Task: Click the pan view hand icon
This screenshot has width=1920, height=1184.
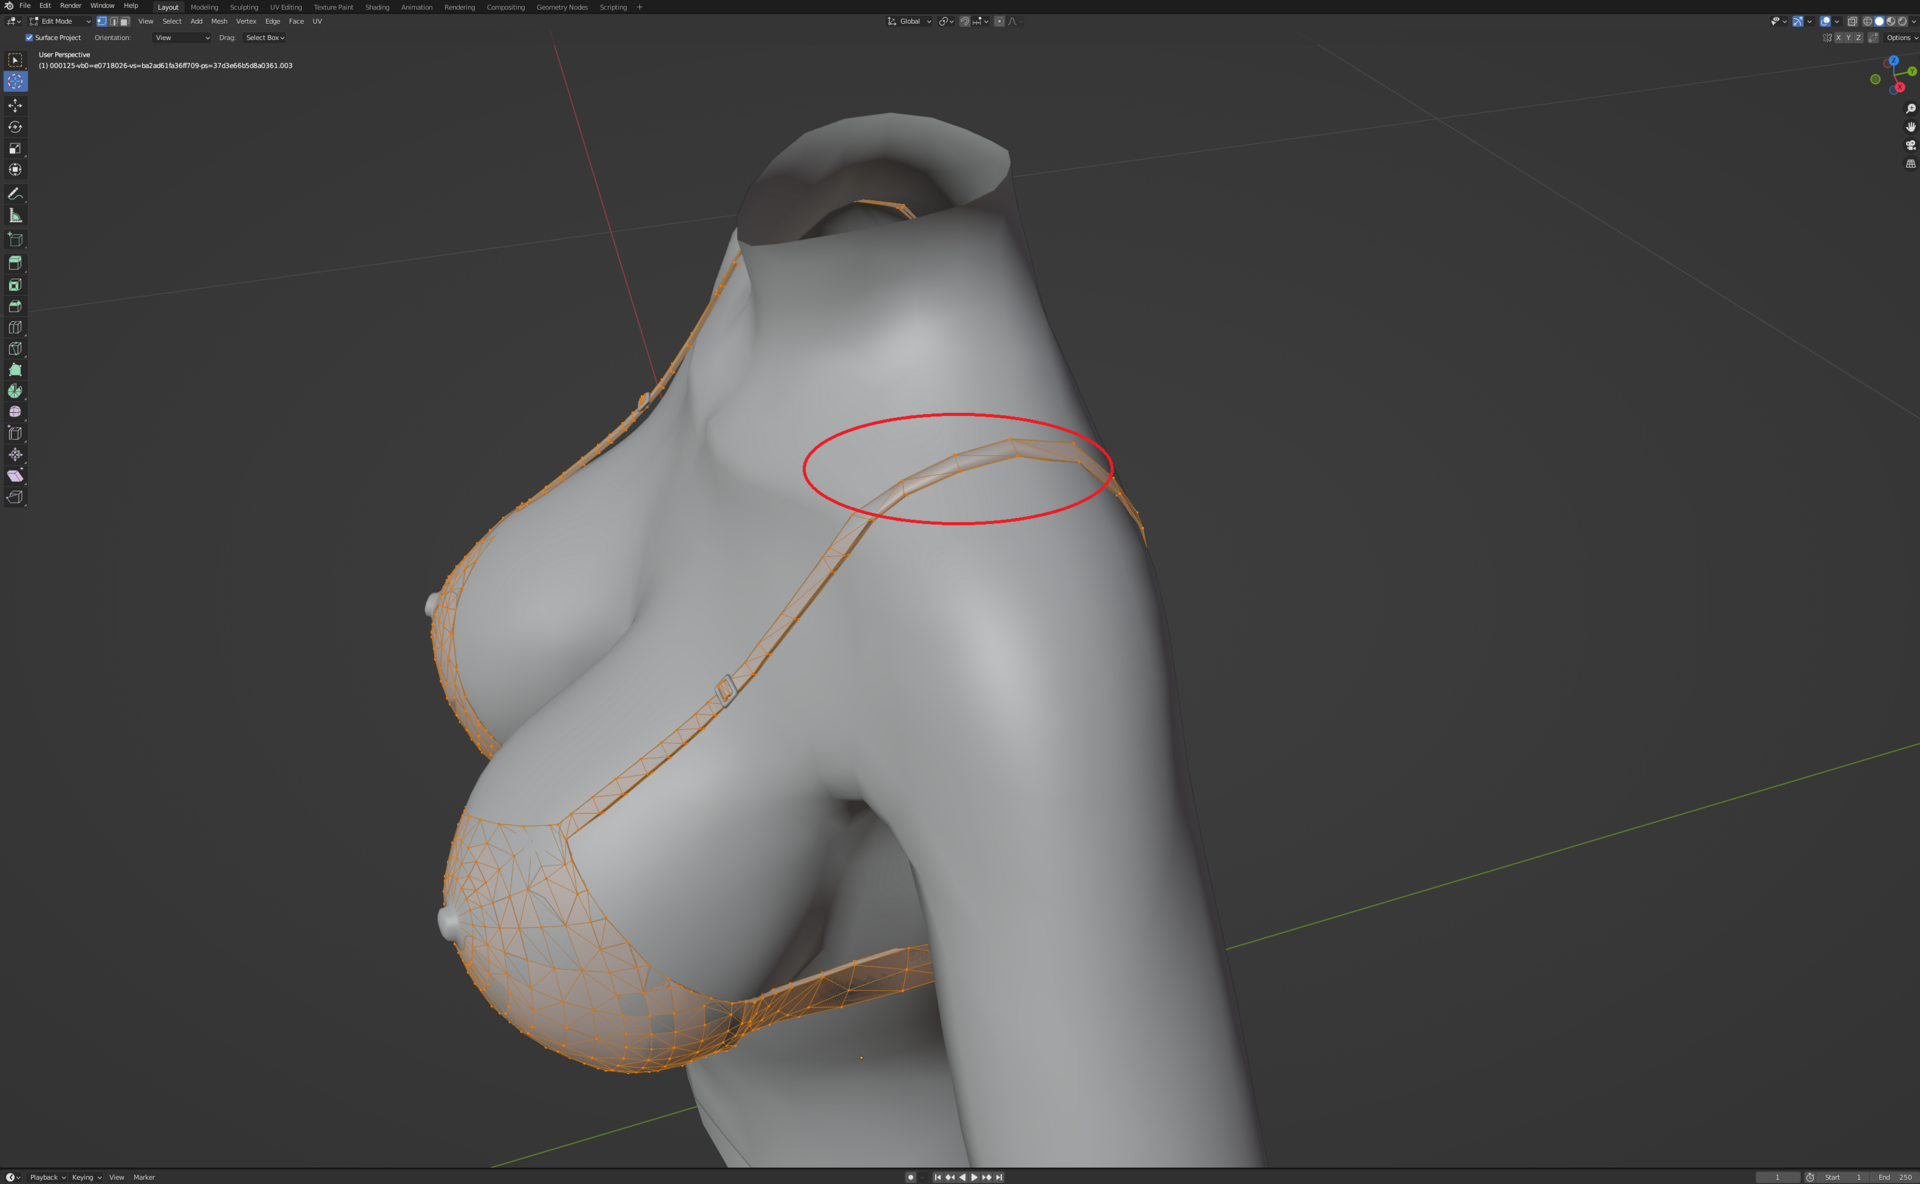Action: 1910,127
